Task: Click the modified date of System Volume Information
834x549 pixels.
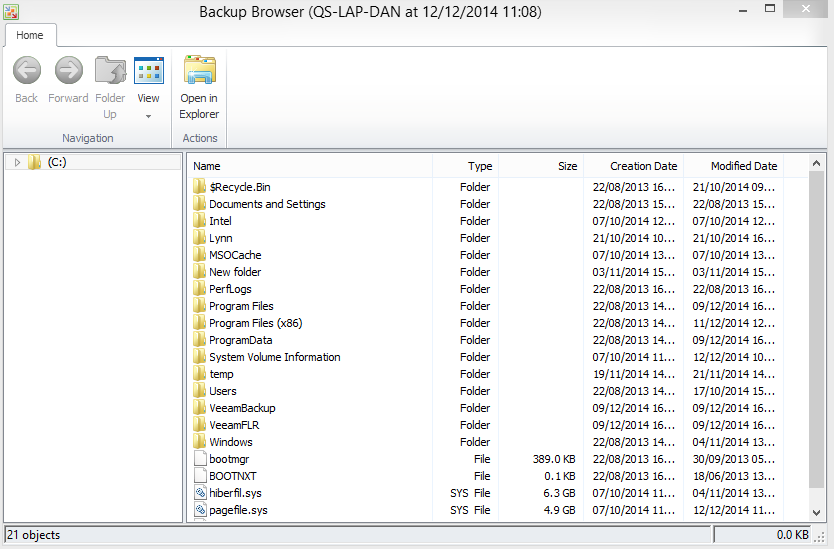Action: (733, 357)
